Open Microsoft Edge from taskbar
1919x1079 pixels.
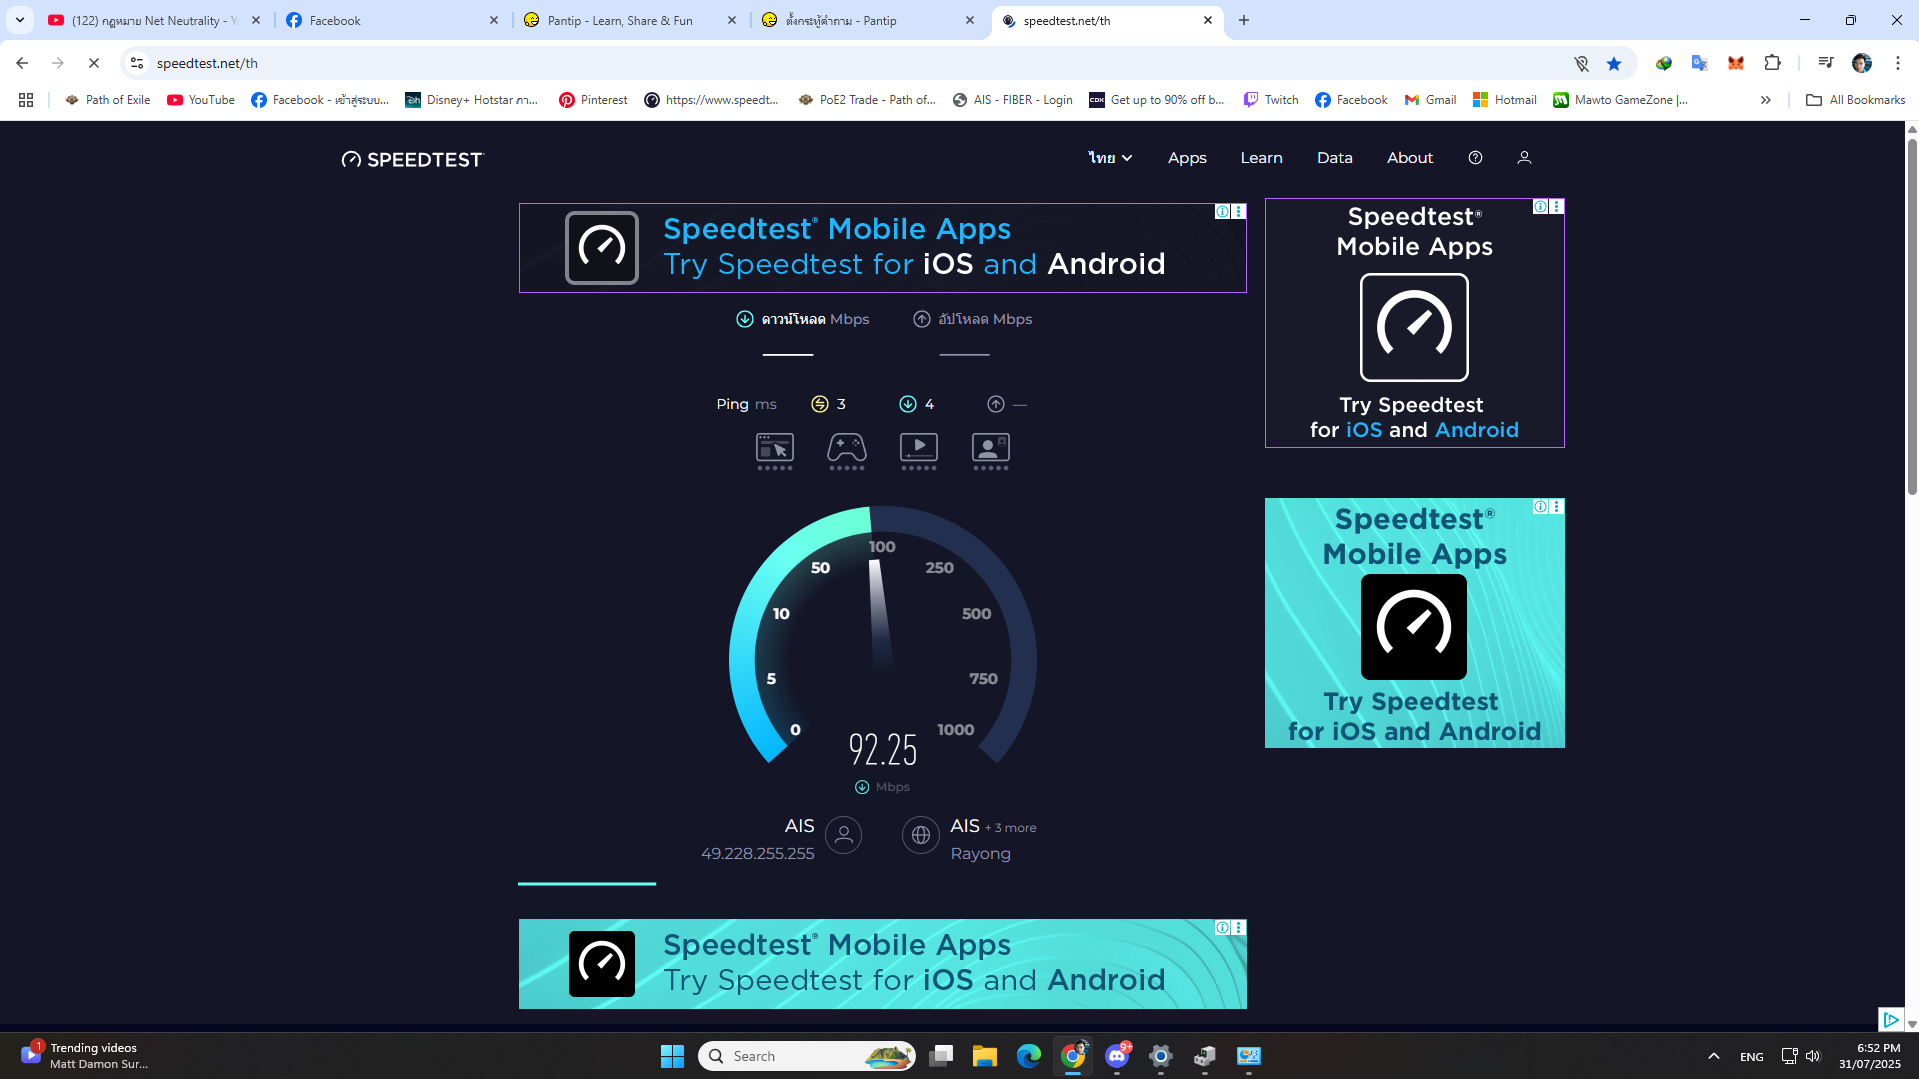(x=1029, y=1056)
